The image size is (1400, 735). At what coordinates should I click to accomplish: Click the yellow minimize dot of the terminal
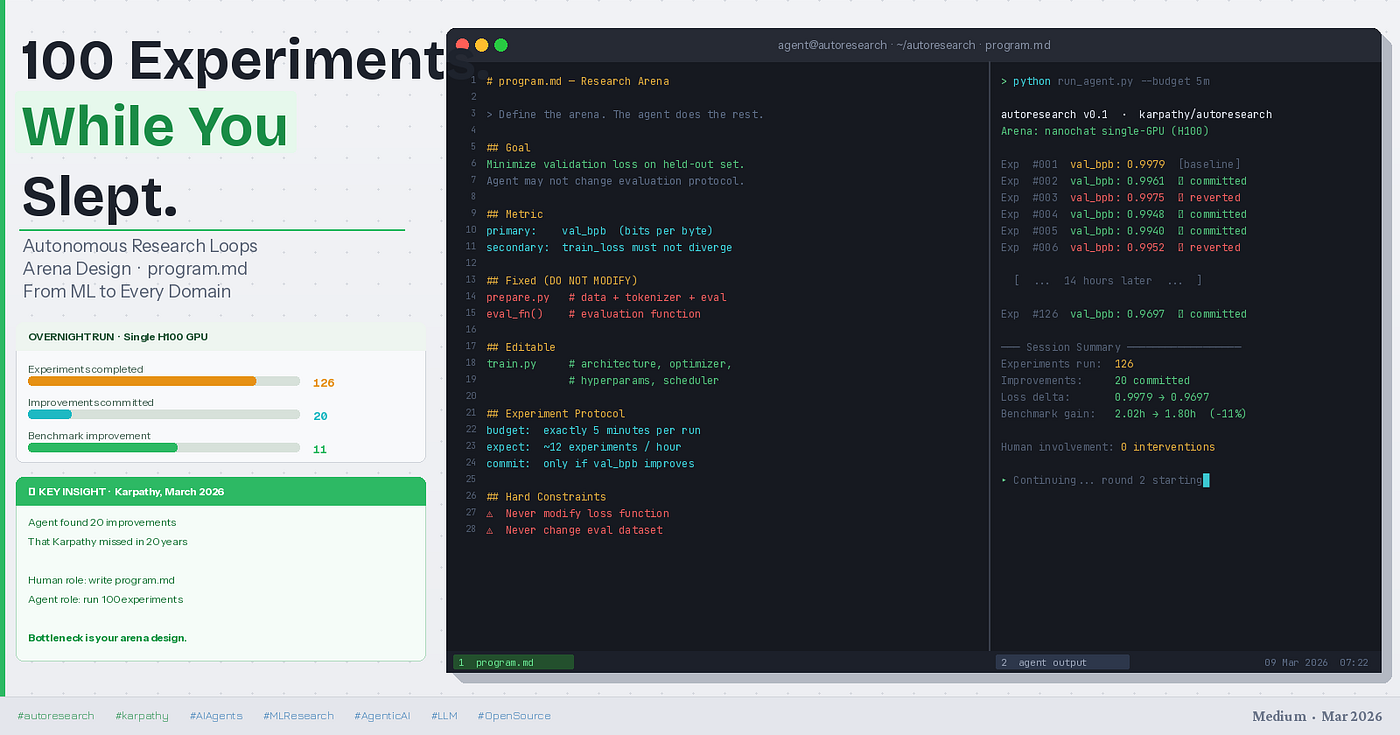pyautogui.click(x=481, y=45)
